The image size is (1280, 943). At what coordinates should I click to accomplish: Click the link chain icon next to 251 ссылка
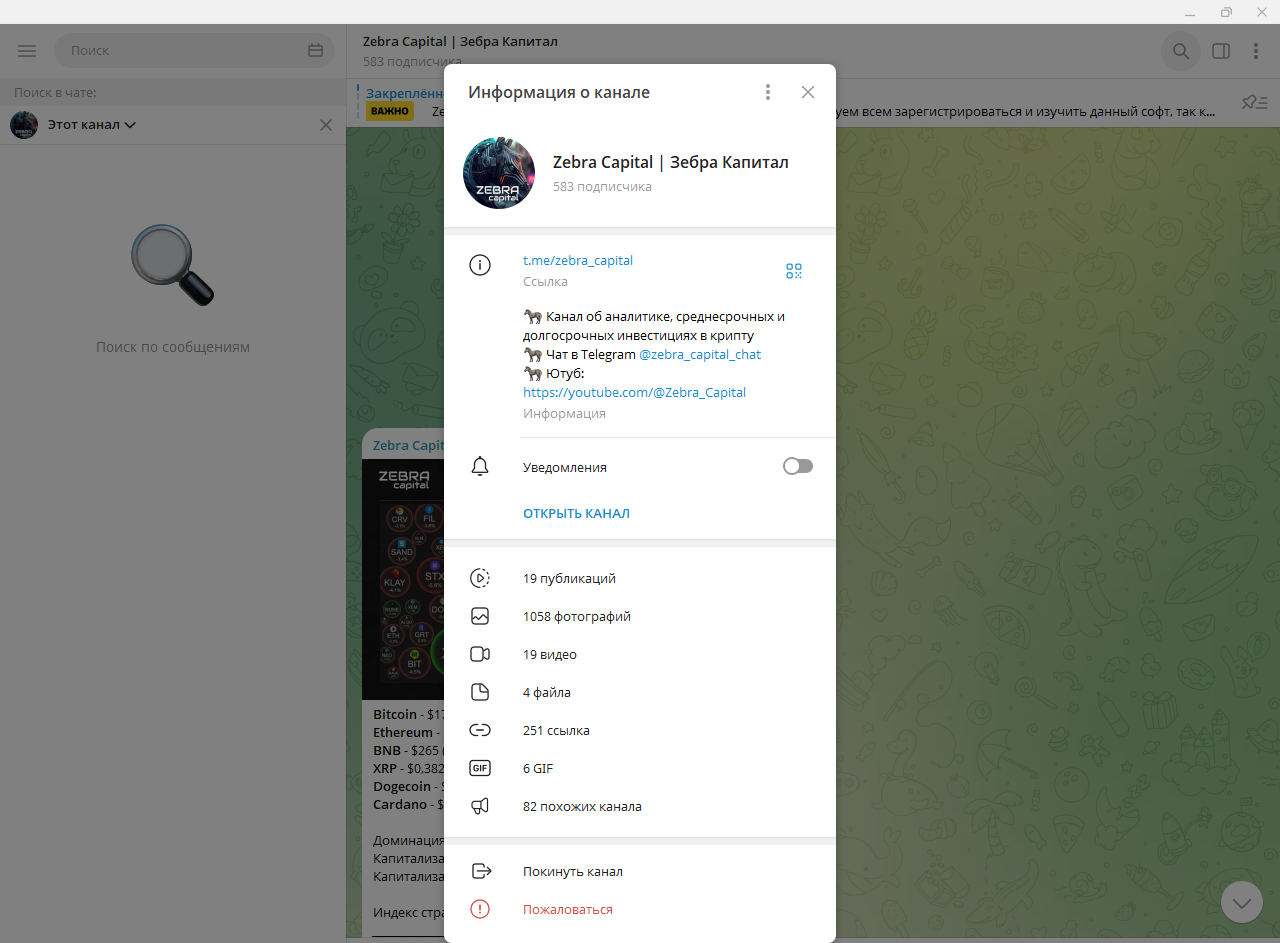point(480,730)
